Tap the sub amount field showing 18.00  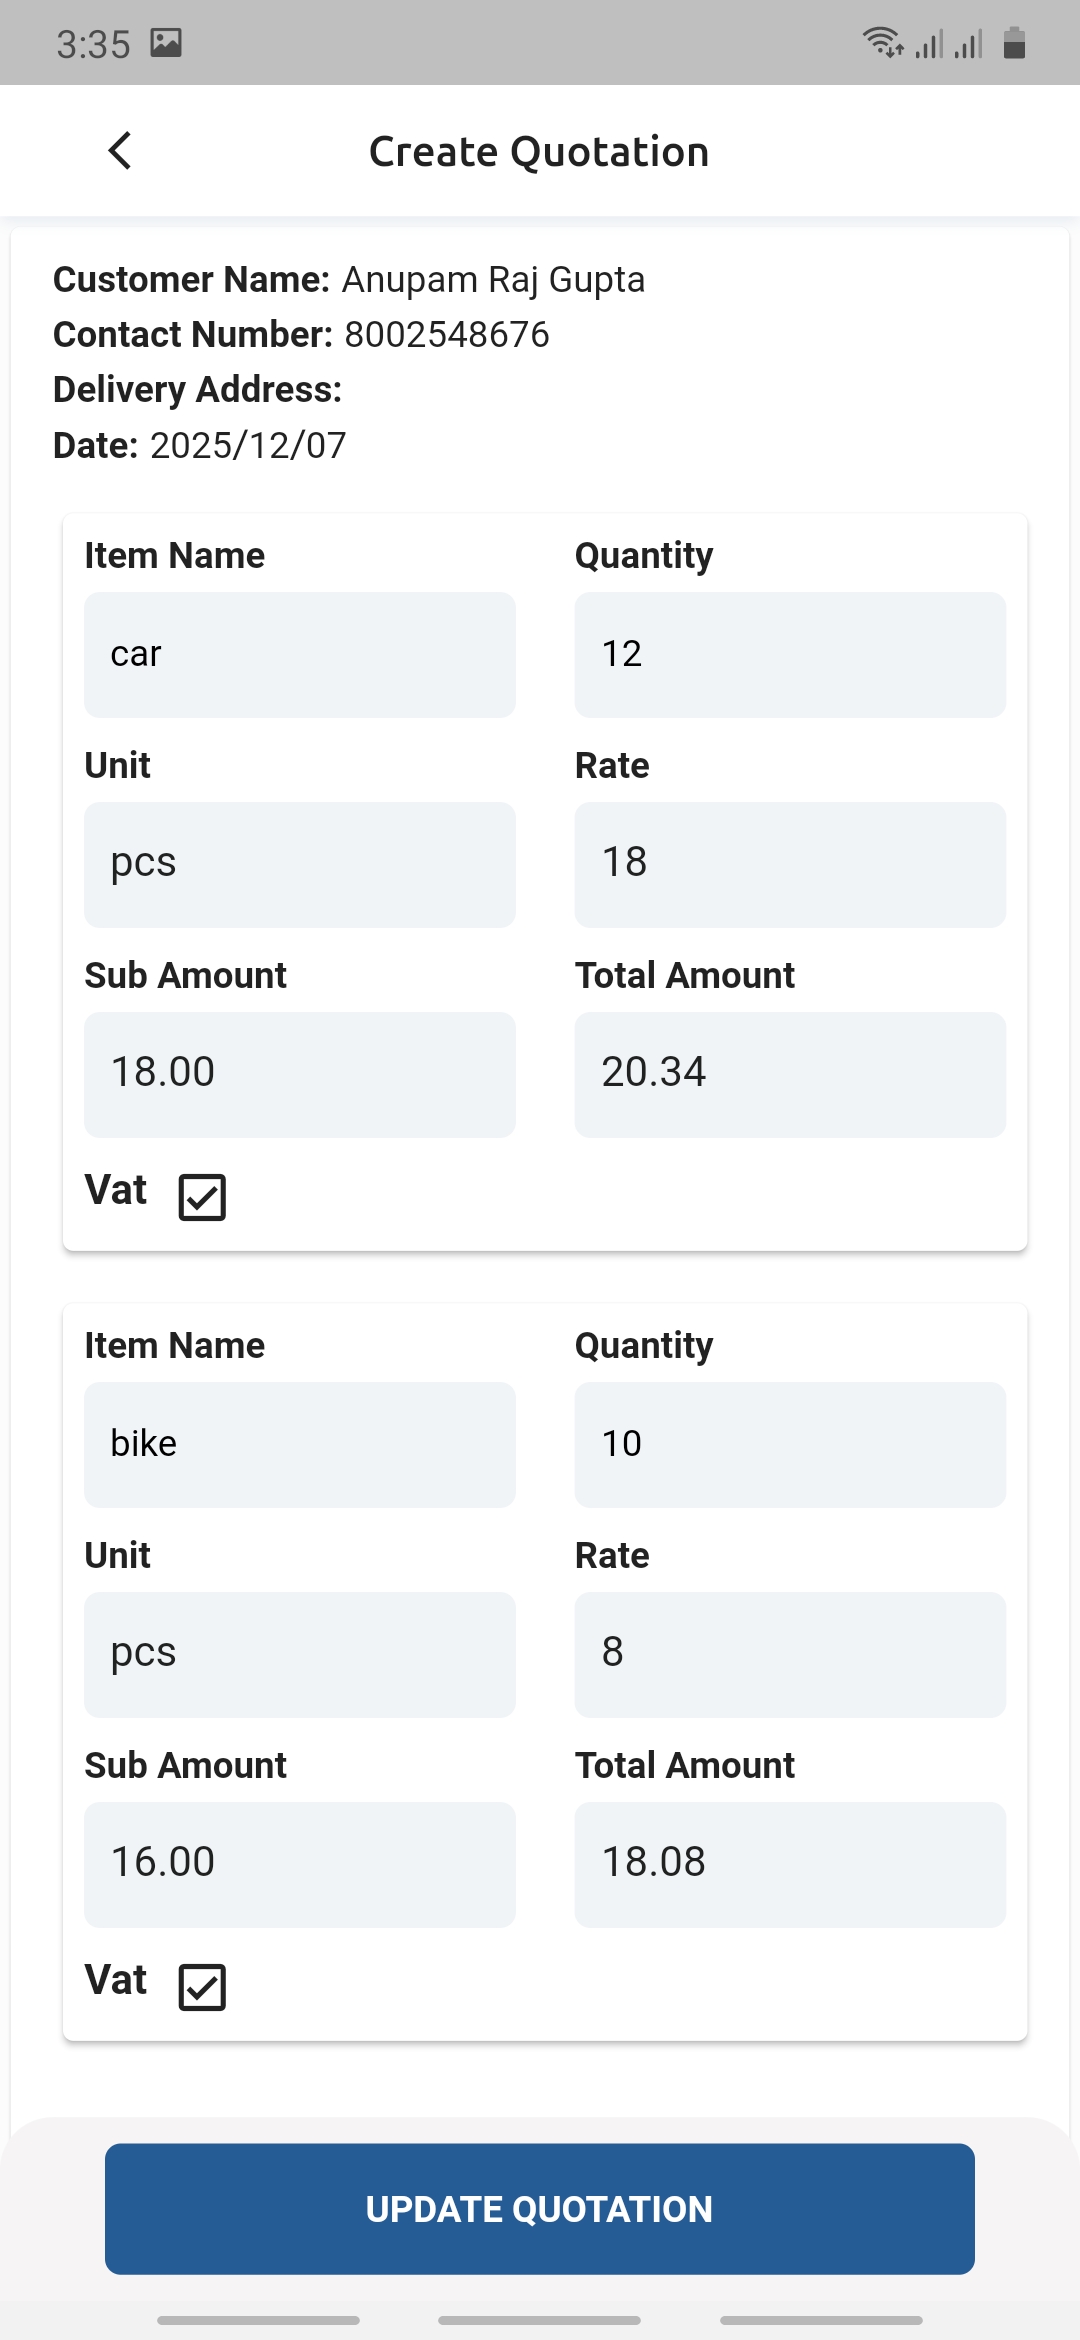click(x=300, y=1075)
